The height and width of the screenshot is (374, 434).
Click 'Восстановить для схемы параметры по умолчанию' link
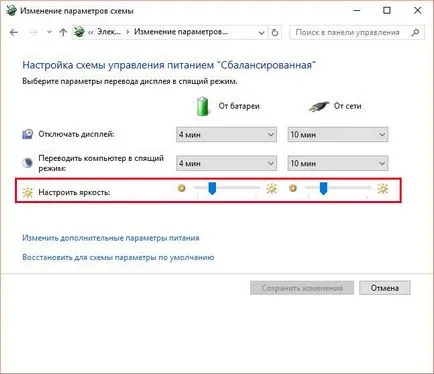(x=118, y=257)
